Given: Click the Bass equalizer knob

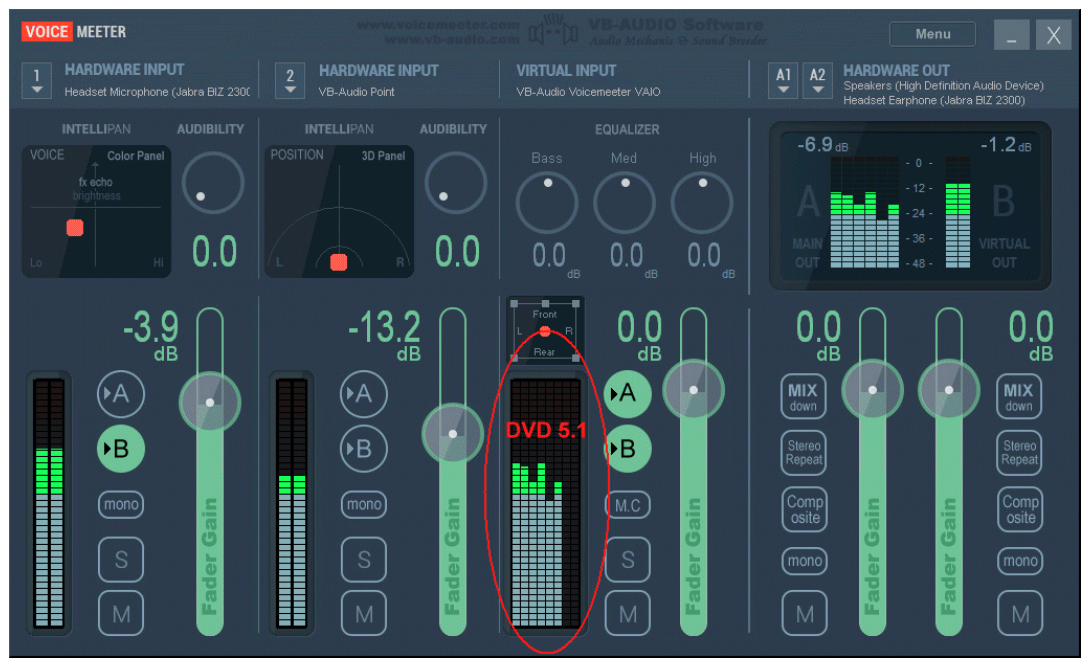Looking at the screenshot, I should click(x=547, y=203).
